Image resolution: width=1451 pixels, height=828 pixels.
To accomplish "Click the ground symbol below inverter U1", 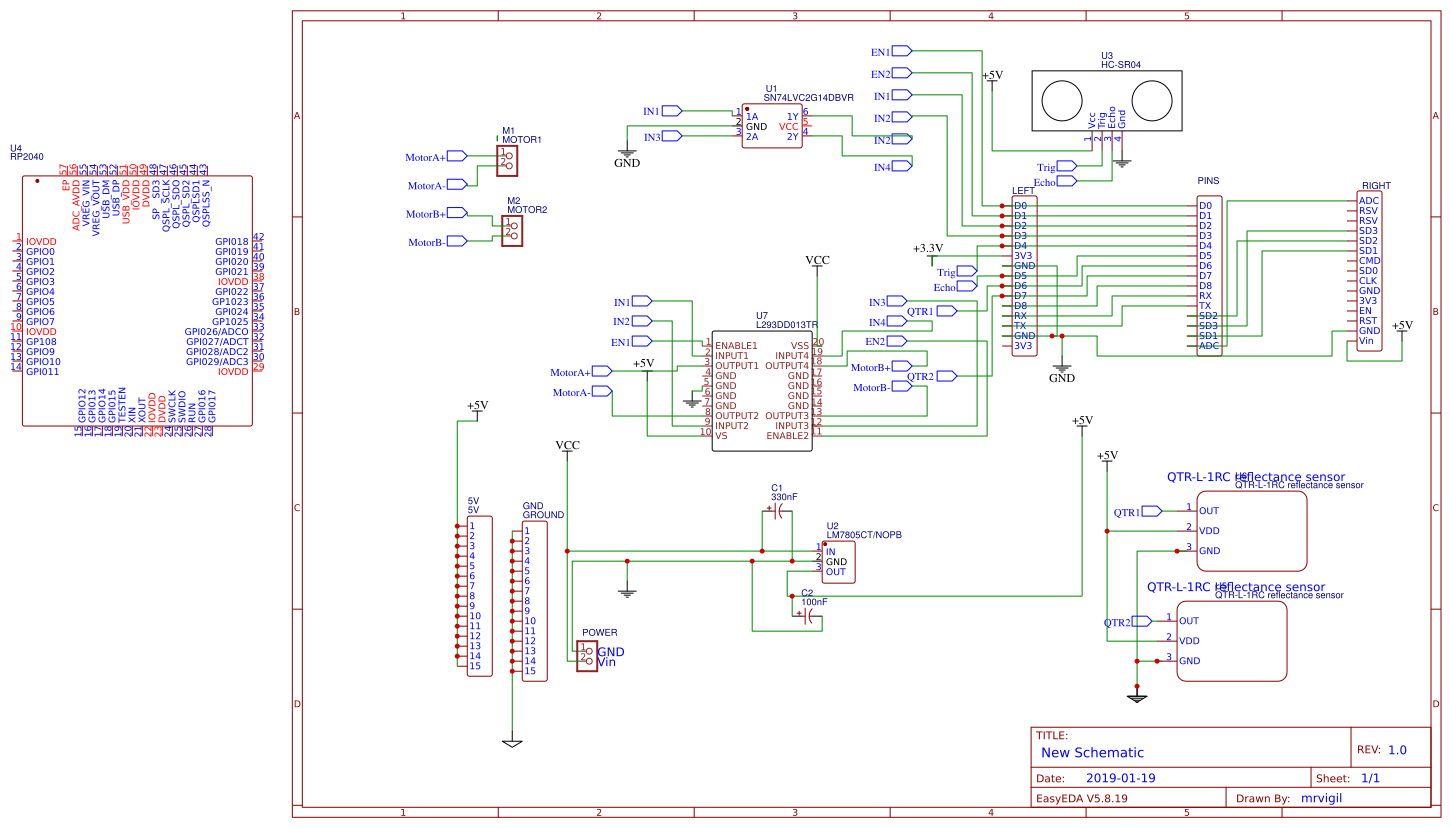I will (x=627, y=152).
